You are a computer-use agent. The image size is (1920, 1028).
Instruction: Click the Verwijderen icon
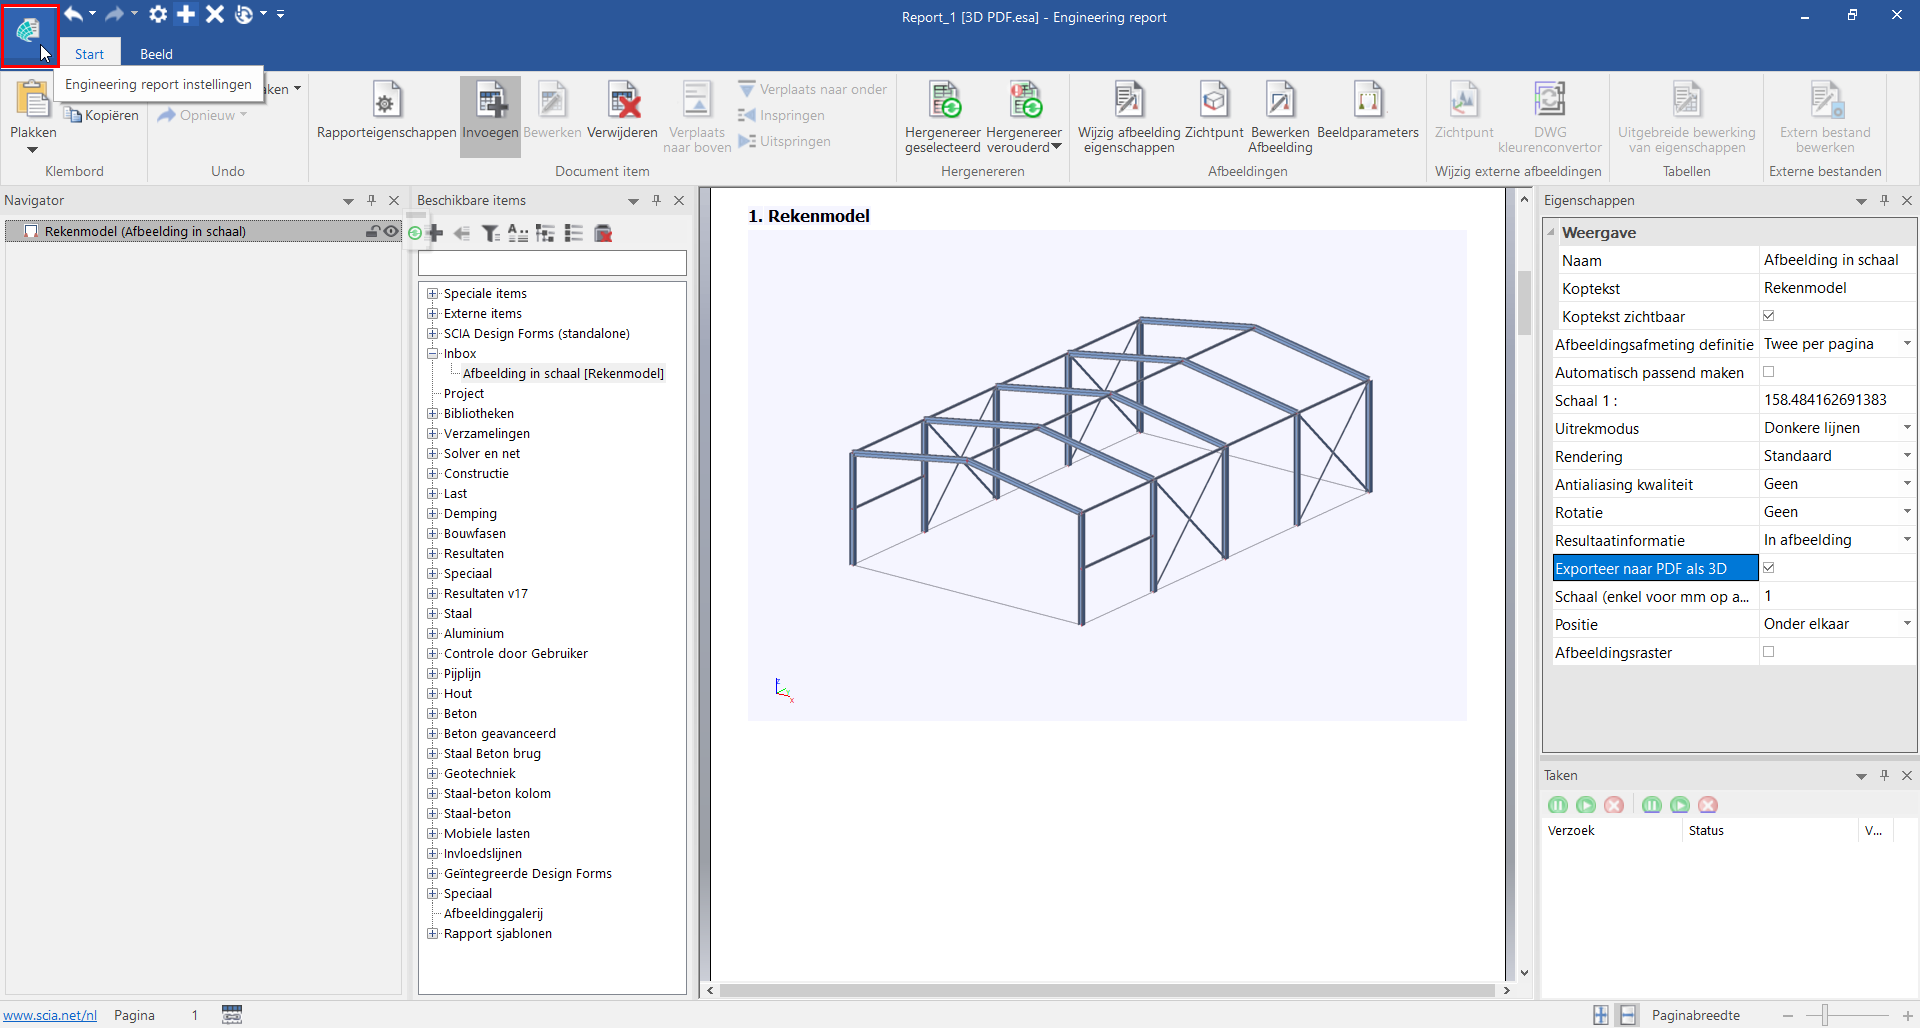[622, 102]
